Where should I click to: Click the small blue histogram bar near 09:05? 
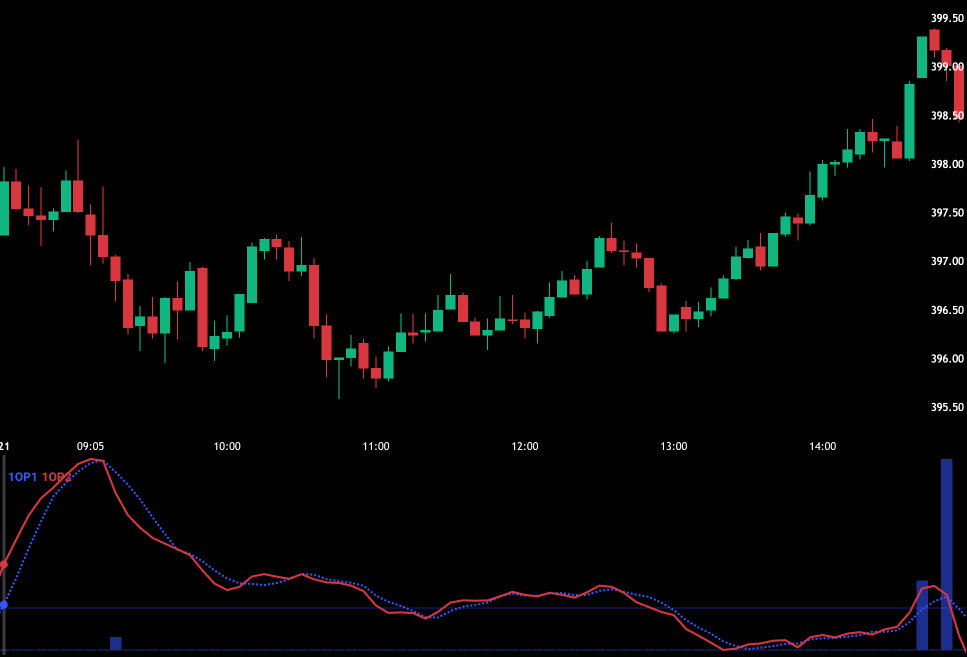click(115, 643)
